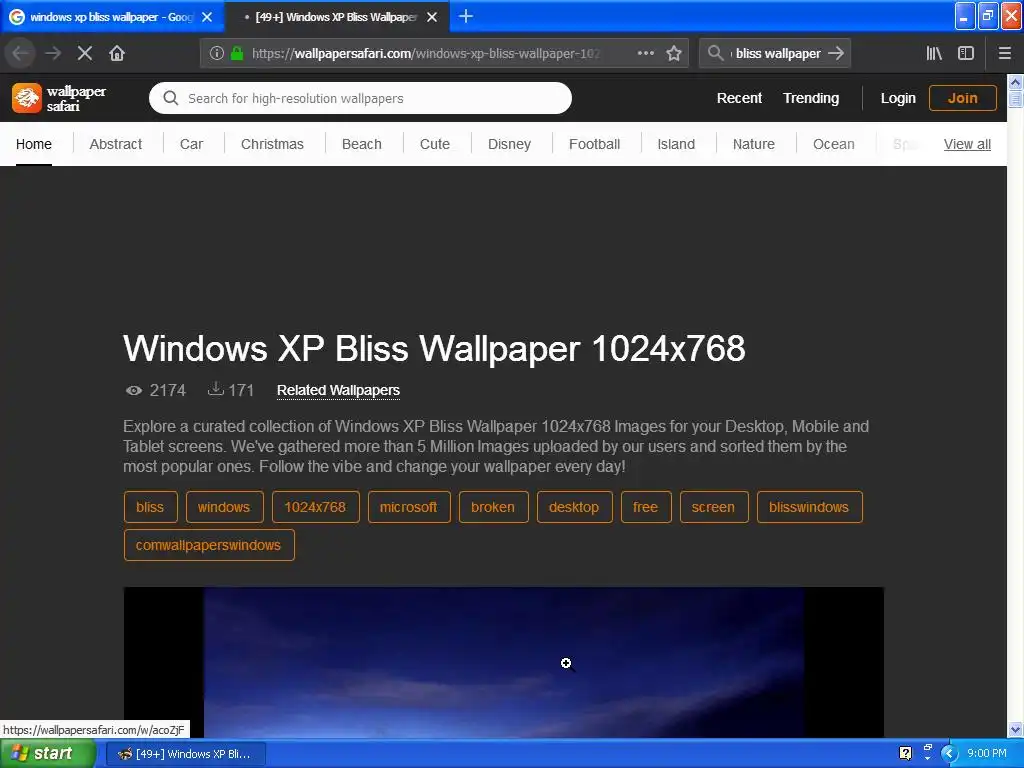Go to Recent wallpapers
The image size is (1024, 768).
tap(739, 98)
